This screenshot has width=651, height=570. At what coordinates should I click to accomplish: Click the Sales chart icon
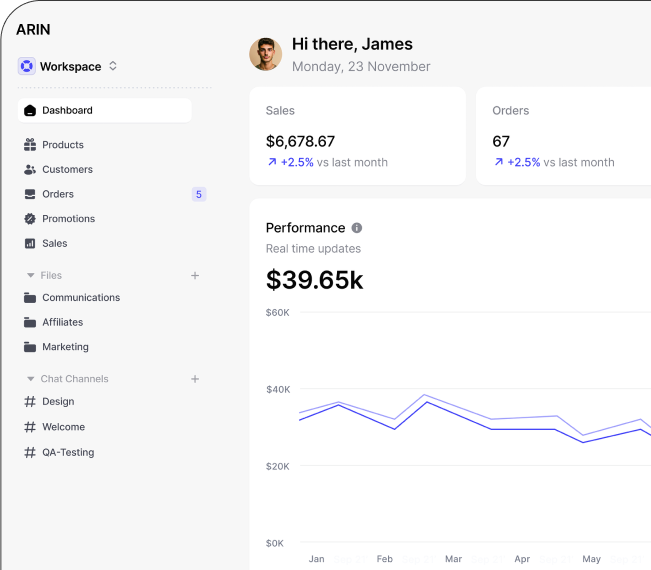tap(30, 243)
